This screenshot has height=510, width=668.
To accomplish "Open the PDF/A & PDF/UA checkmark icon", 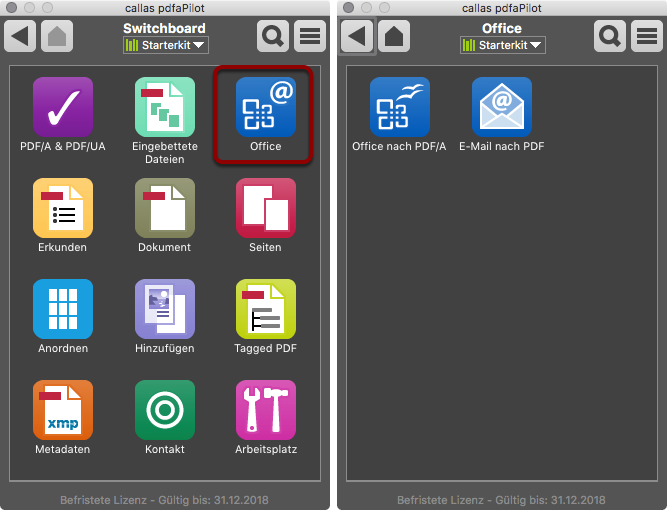I will (63, 107).
